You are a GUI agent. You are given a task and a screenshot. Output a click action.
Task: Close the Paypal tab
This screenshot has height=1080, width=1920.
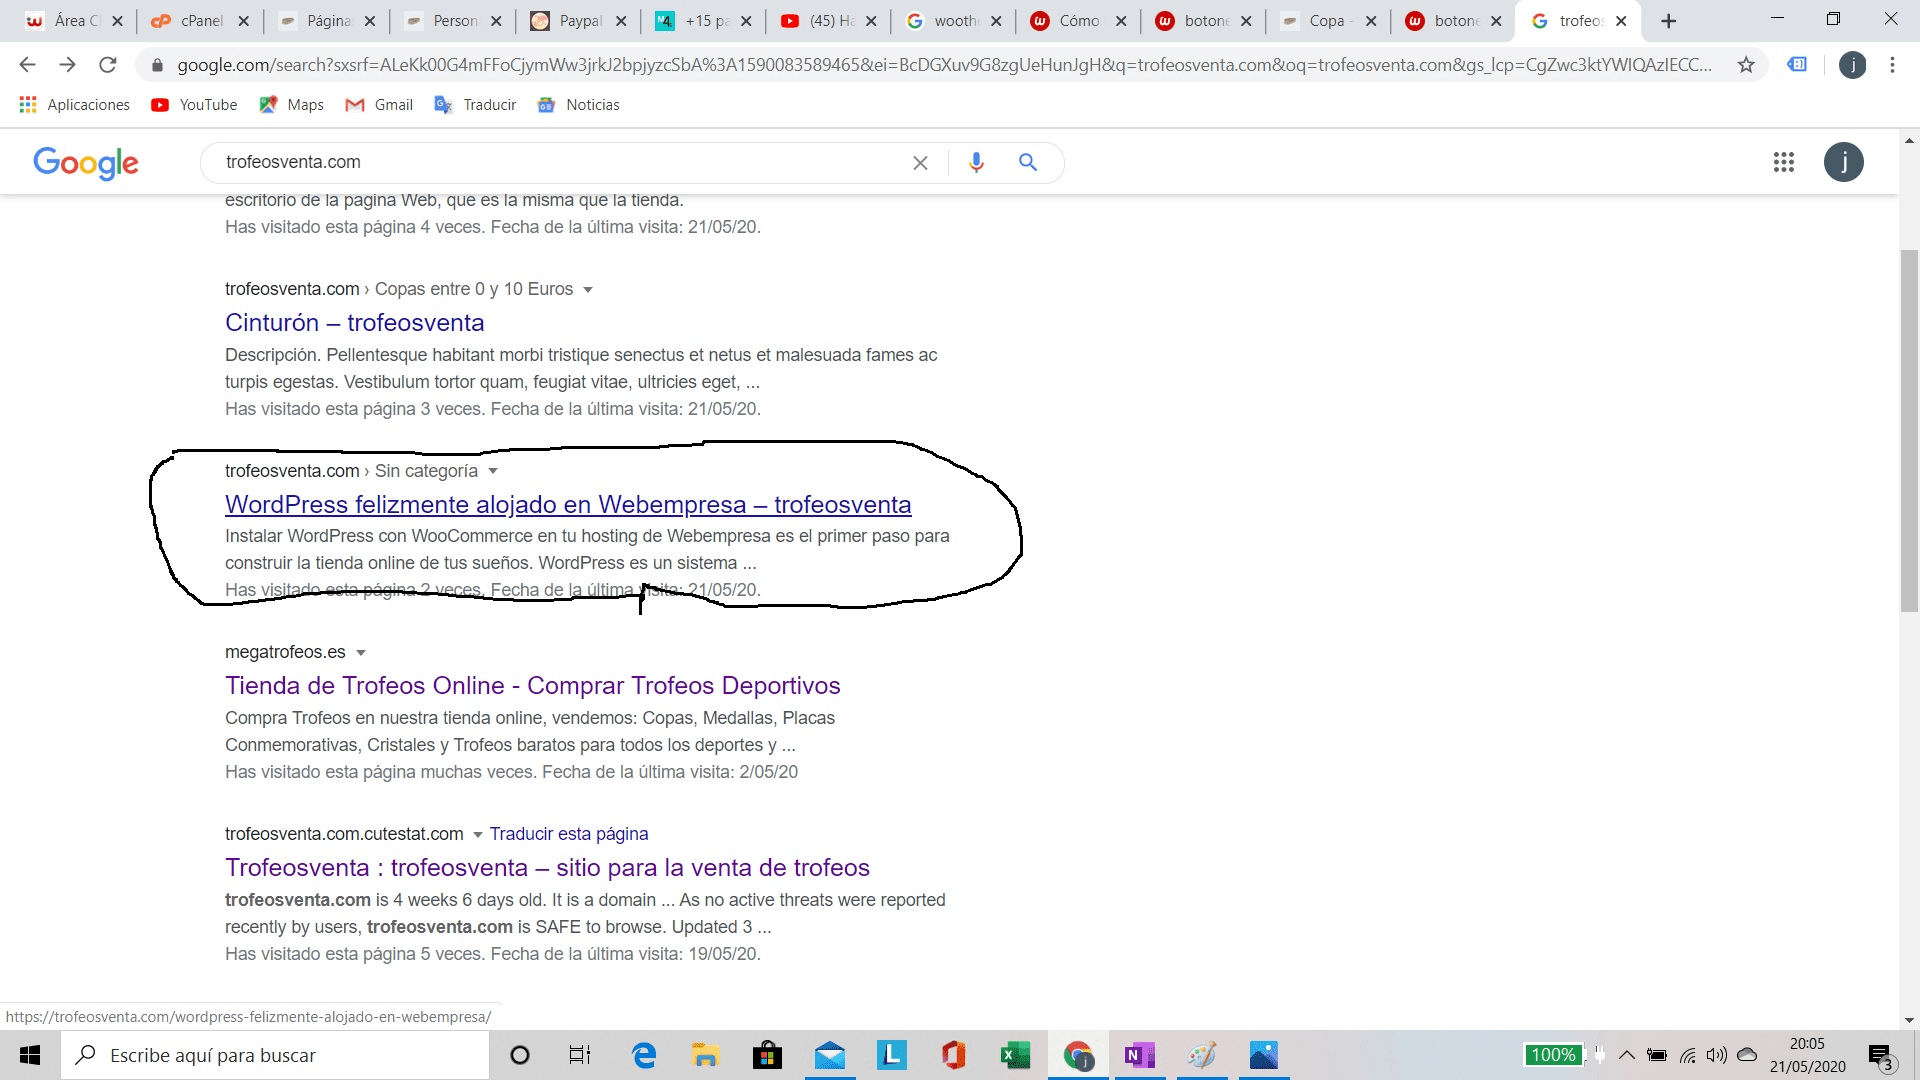tap(621, 21)
